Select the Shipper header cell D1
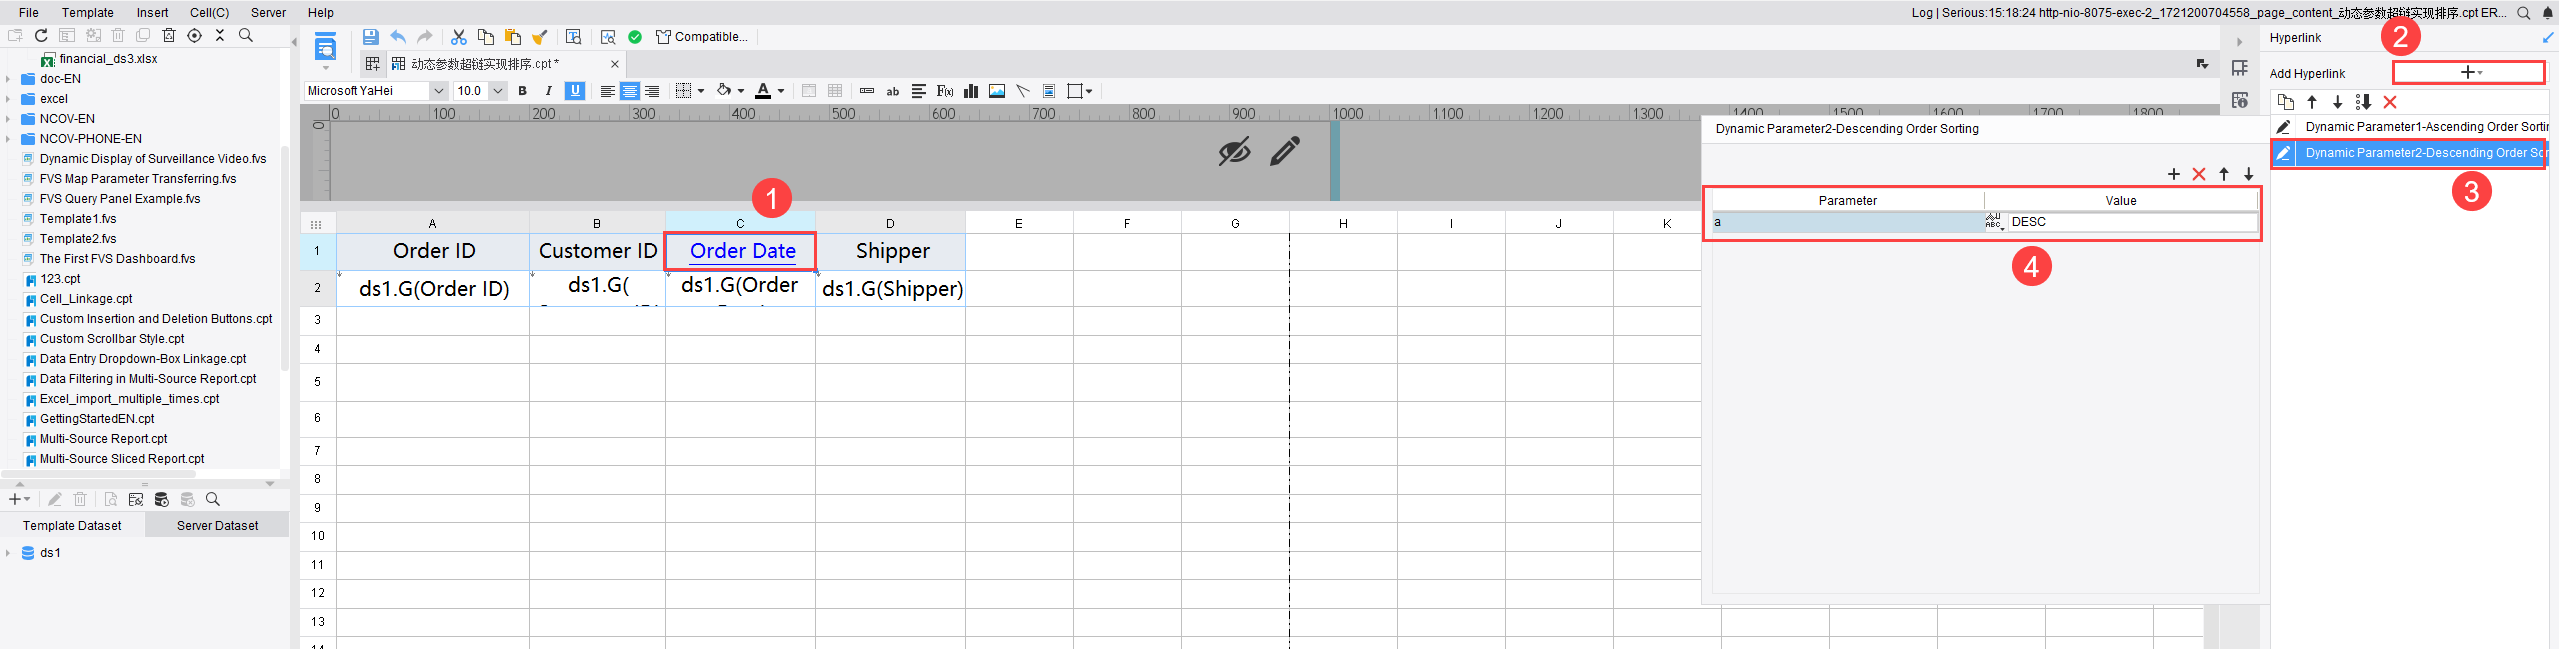This screenshot has width=2559, height=649. 891,251
